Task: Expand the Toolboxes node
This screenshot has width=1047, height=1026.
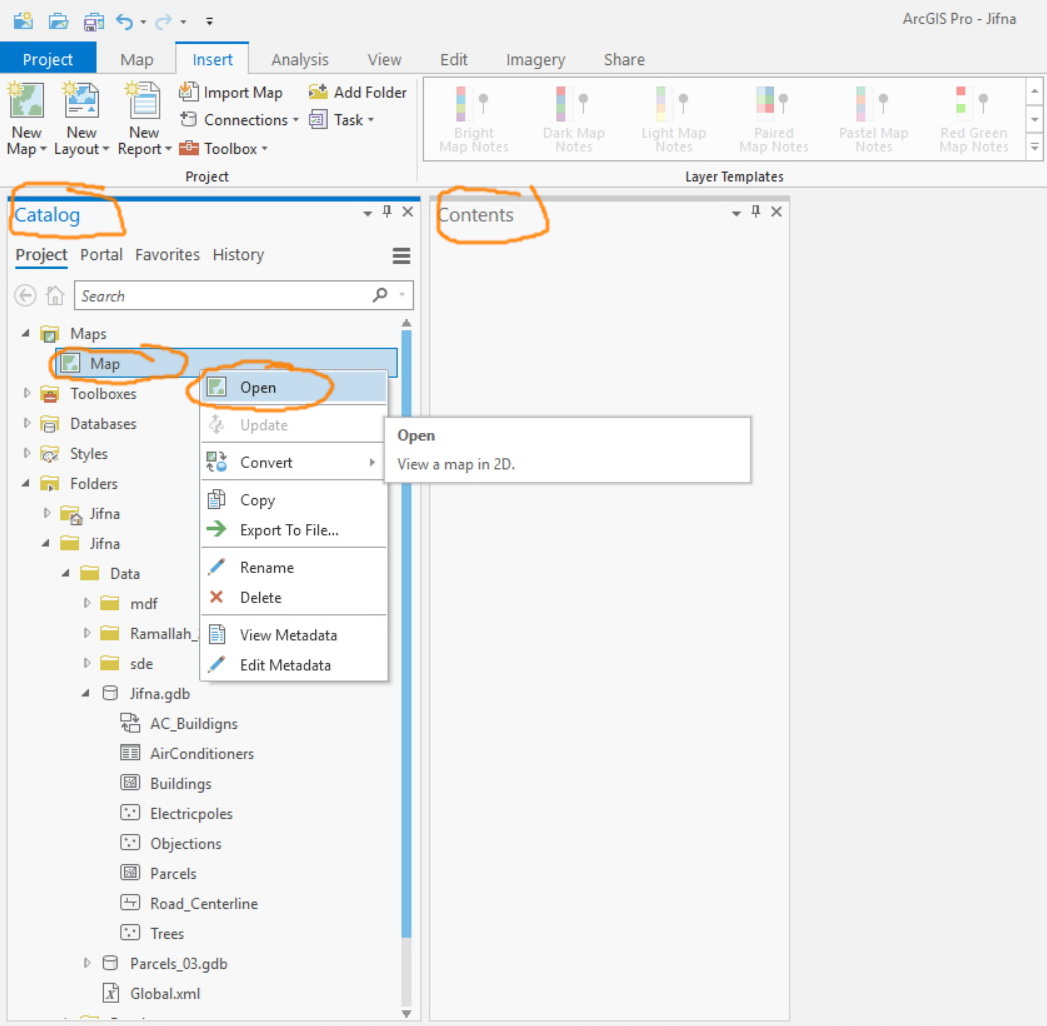Action: click(x=27, y=393)
